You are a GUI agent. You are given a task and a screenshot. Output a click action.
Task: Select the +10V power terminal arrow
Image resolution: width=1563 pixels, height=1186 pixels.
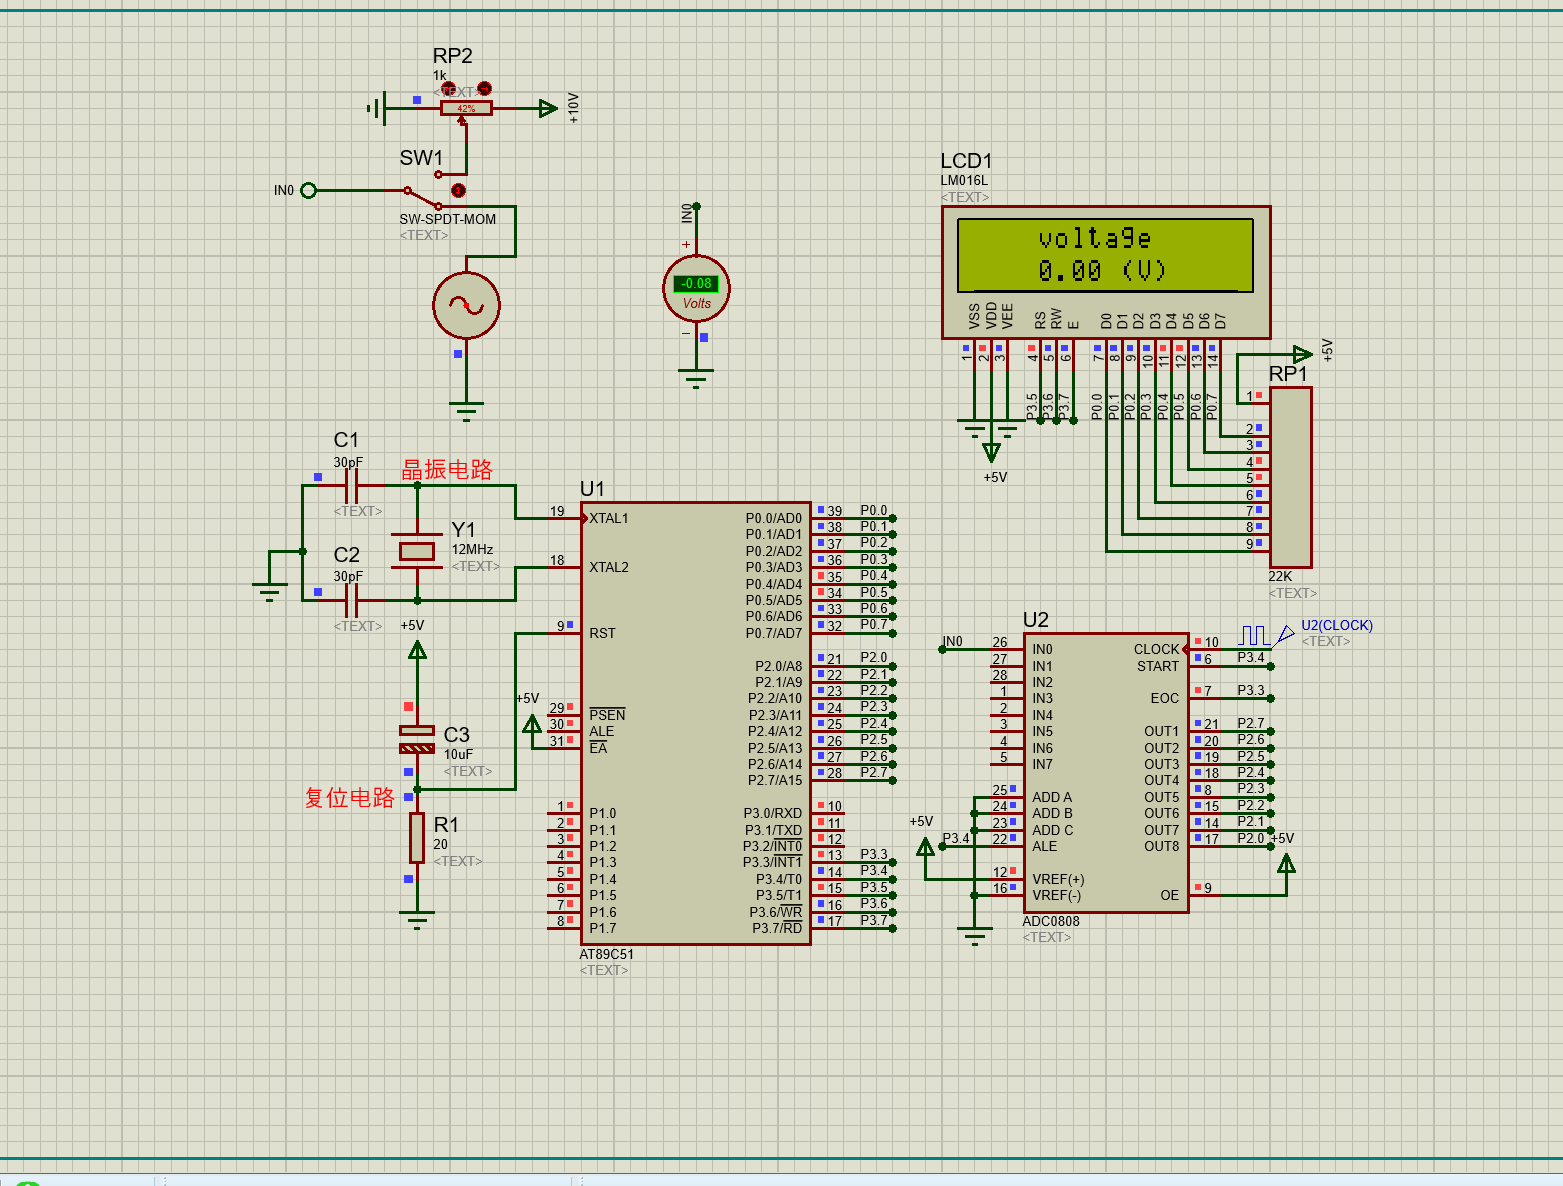pos(548,108)
